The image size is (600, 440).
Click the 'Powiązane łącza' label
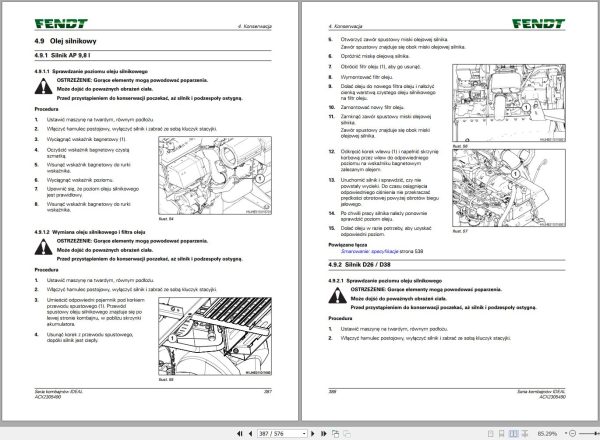pos(347,245)
